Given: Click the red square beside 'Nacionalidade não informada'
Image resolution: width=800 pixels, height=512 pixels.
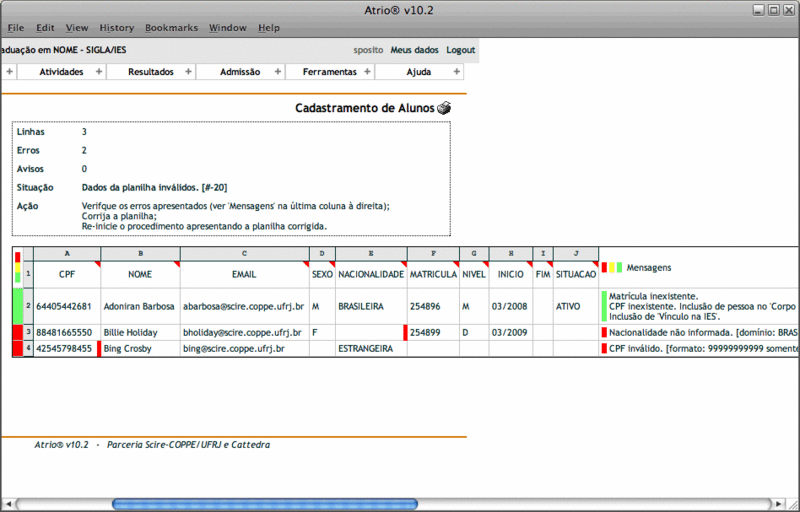Looking at the screenshot, I should (x=604, y=332).
